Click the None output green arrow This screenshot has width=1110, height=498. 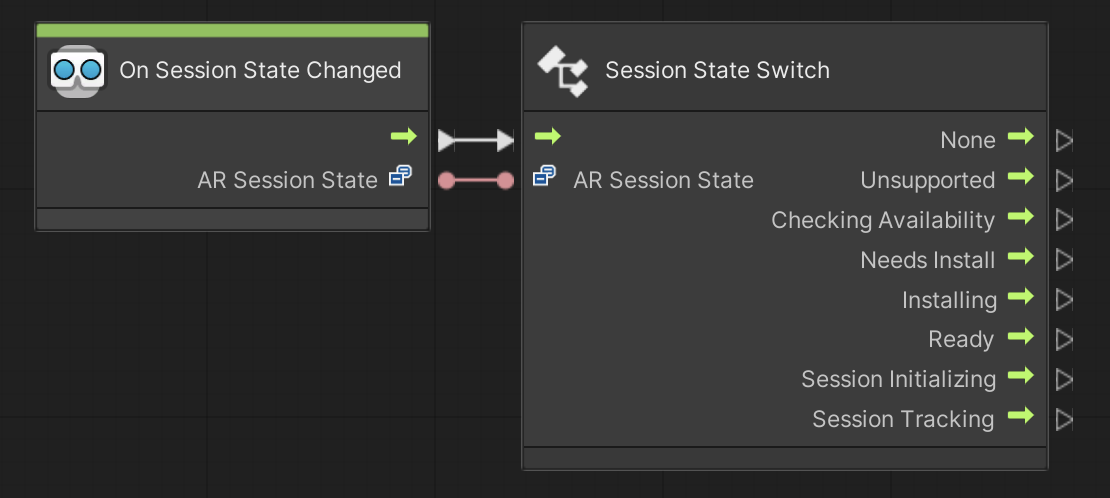[1020, 137]
